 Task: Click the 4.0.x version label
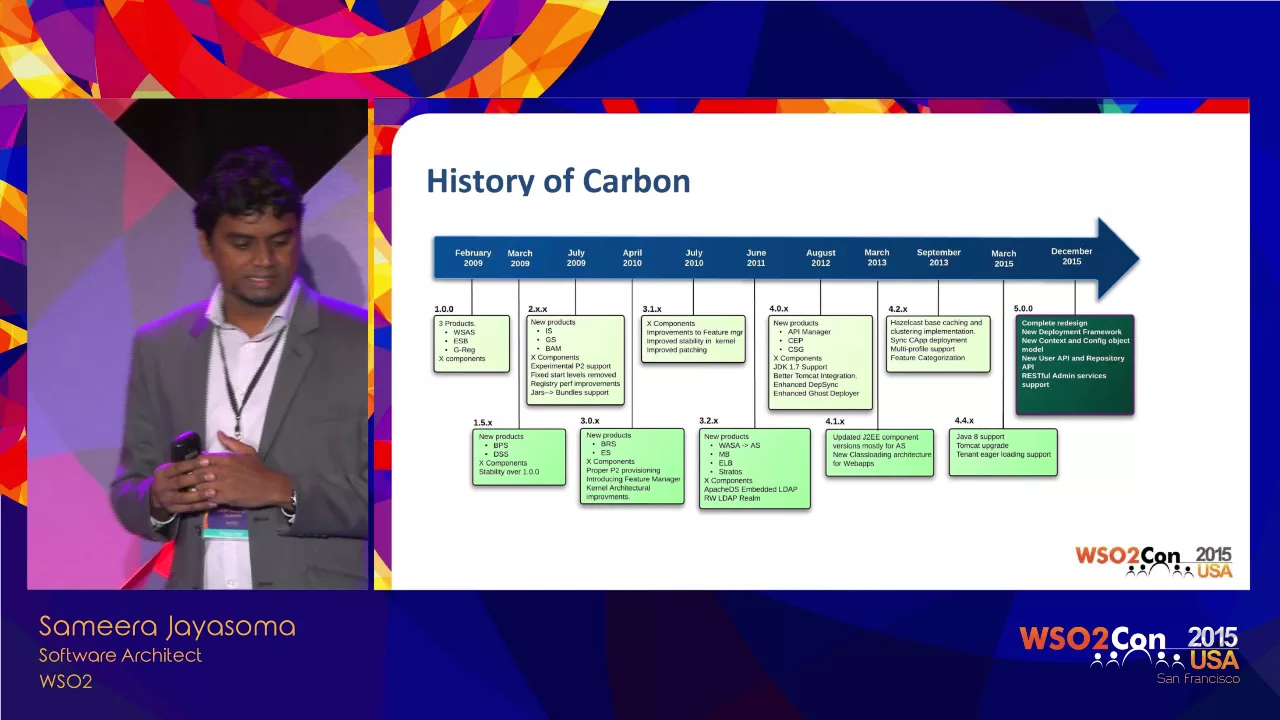(x=779, y=309)
